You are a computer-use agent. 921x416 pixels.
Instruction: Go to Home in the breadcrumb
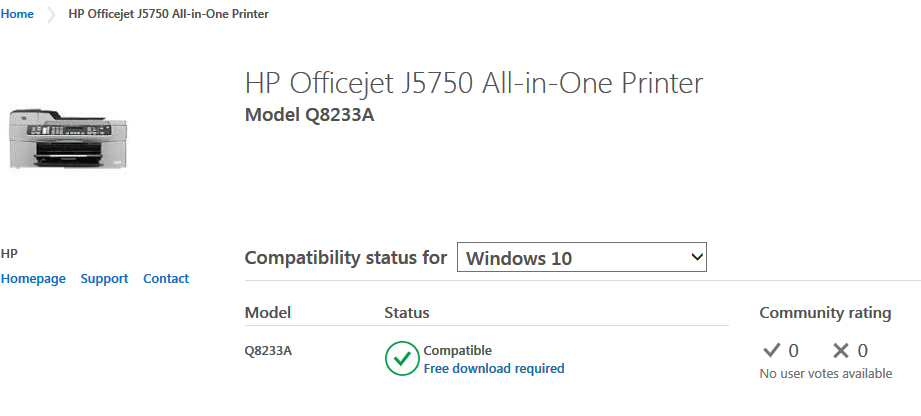tap(17, 14)
